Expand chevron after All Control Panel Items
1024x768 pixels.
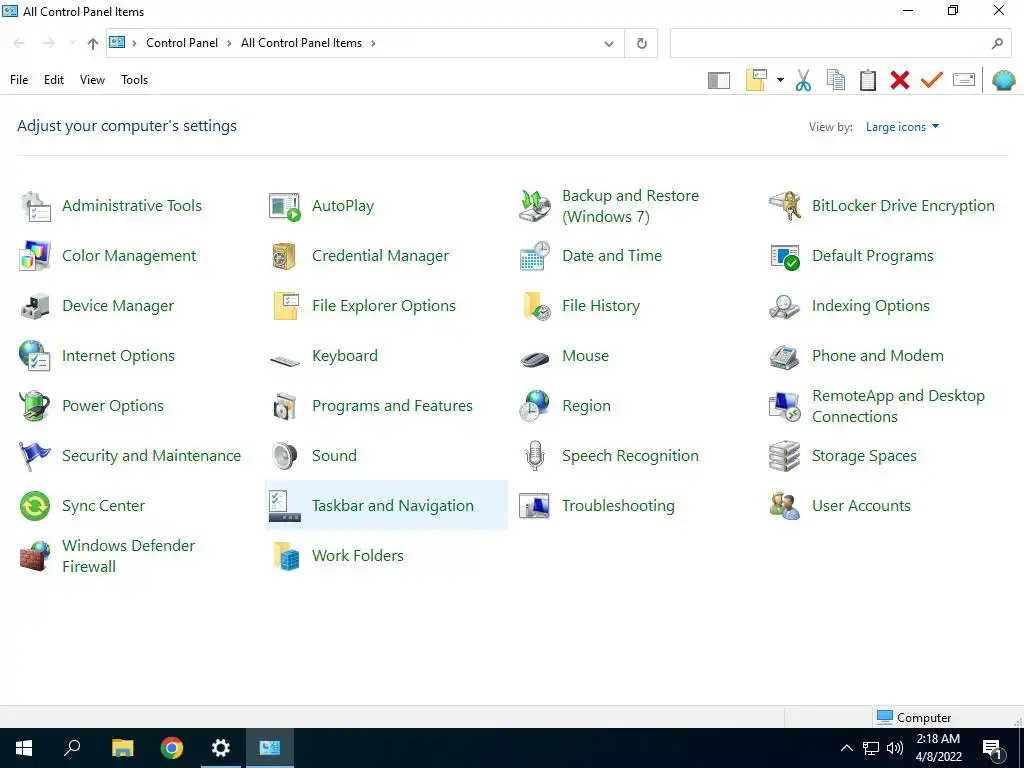pyautogui.click(x=374, y=43)
